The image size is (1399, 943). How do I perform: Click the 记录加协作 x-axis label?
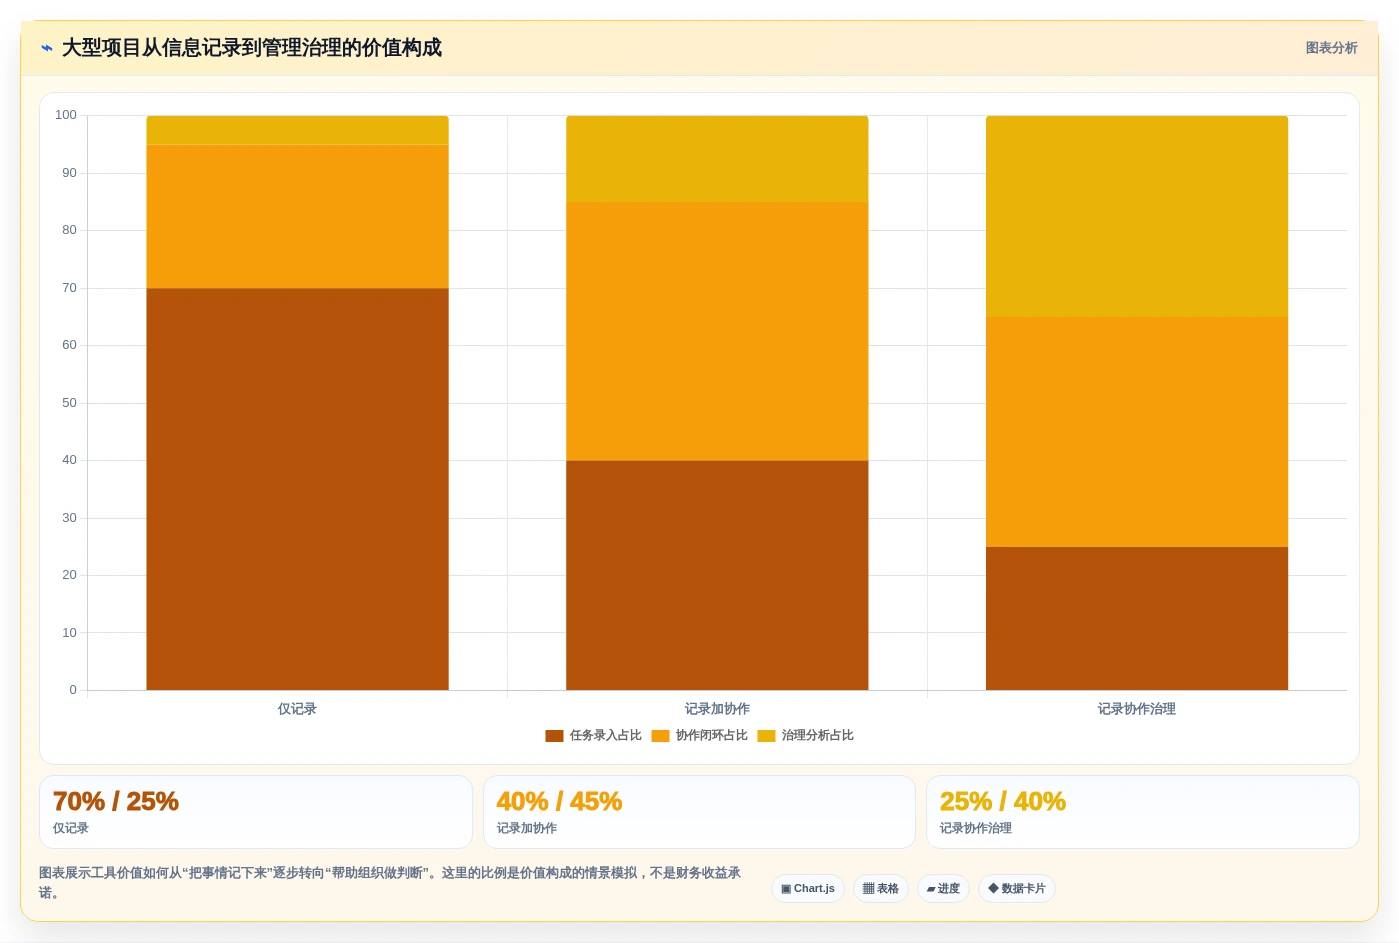coord(717,709)
